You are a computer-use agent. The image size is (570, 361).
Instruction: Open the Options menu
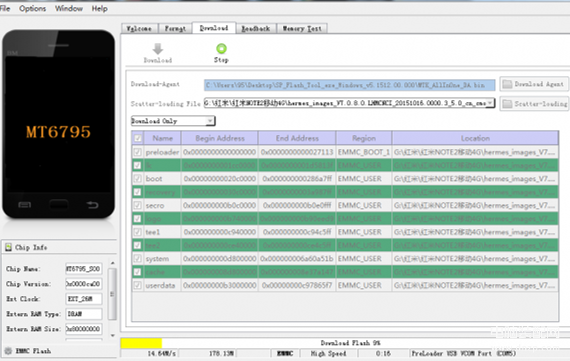[x=33, y=8]
